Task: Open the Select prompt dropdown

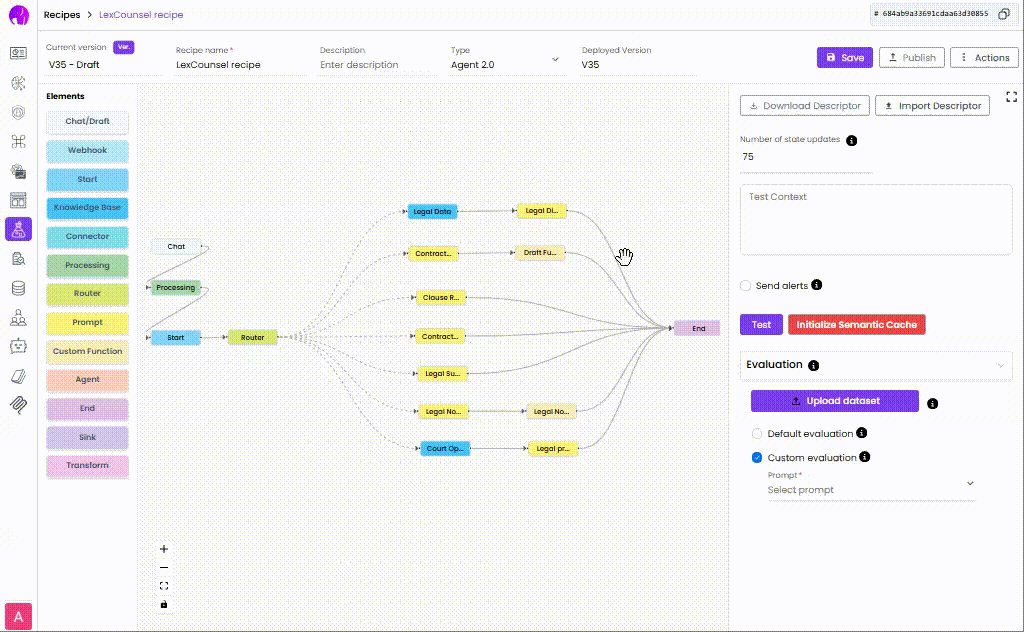Action: [x=870, y=490]
